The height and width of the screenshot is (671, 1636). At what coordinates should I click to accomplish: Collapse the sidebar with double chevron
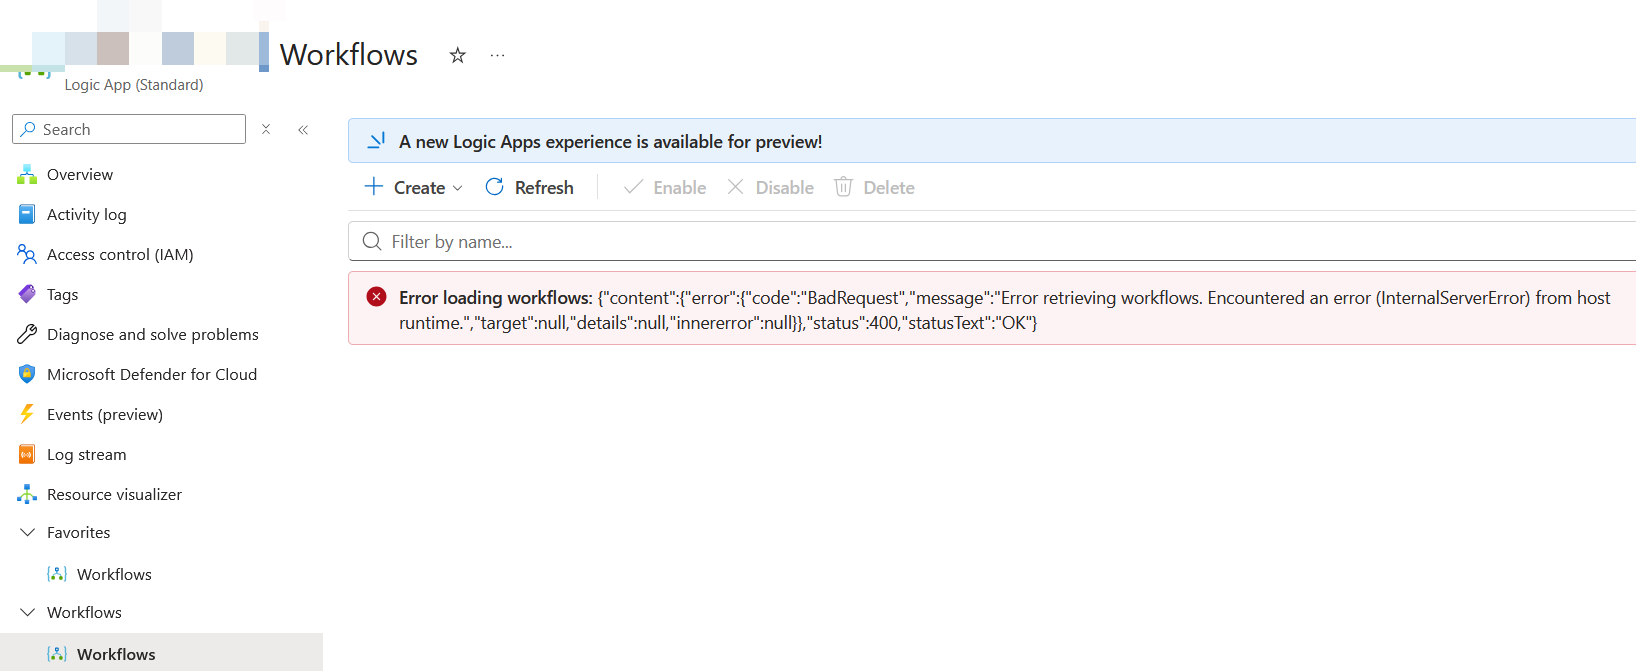[x=303, y=129]
